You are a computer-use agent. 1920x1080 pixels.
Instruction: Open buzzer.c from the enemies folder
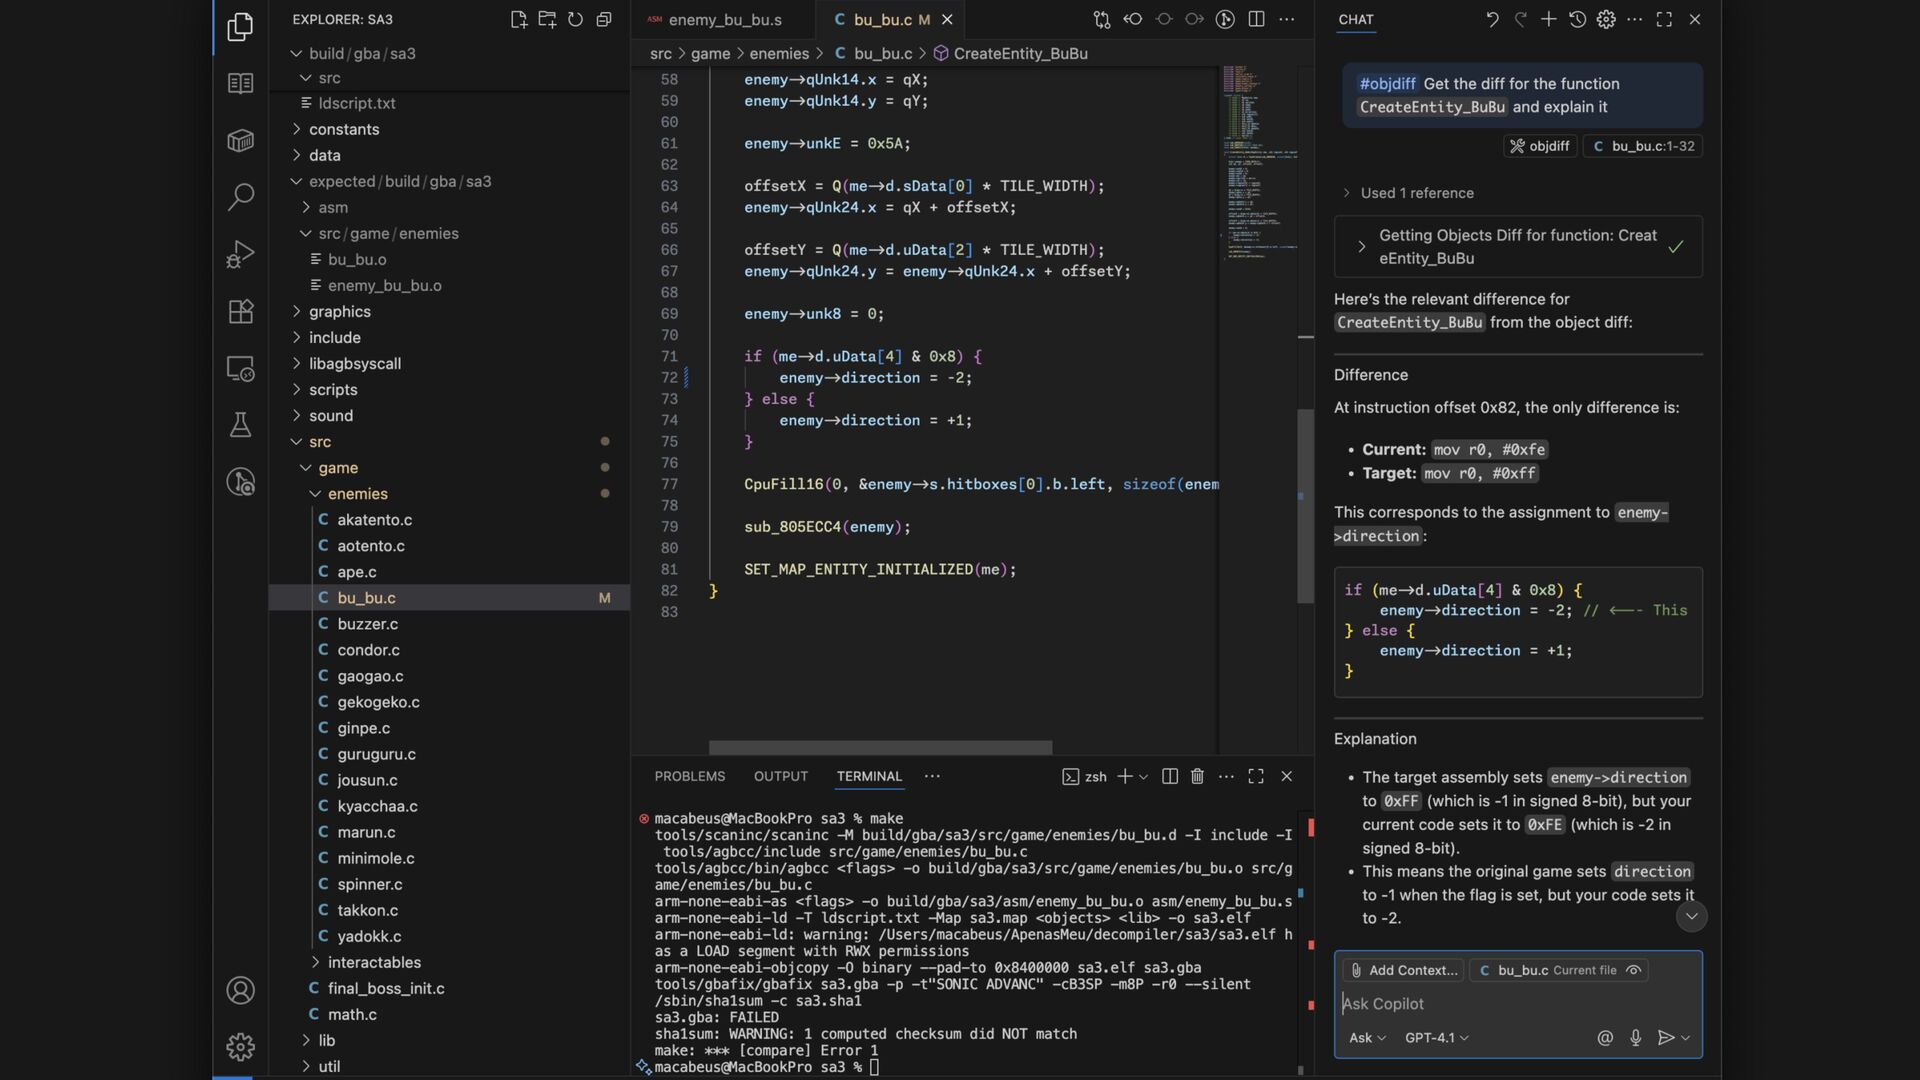click(x=367, y=624)
